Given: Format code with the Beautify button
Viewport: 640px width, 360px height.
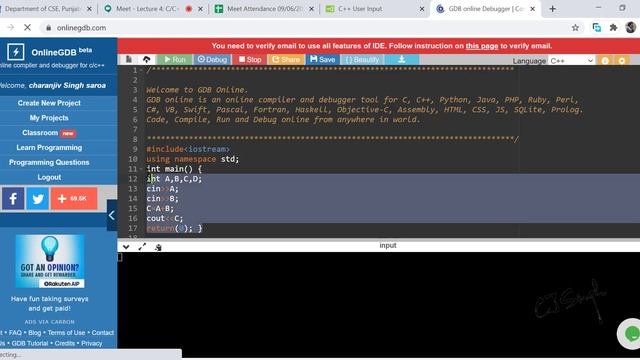Looking at the screenshot, I should click(x=362, y=60).
